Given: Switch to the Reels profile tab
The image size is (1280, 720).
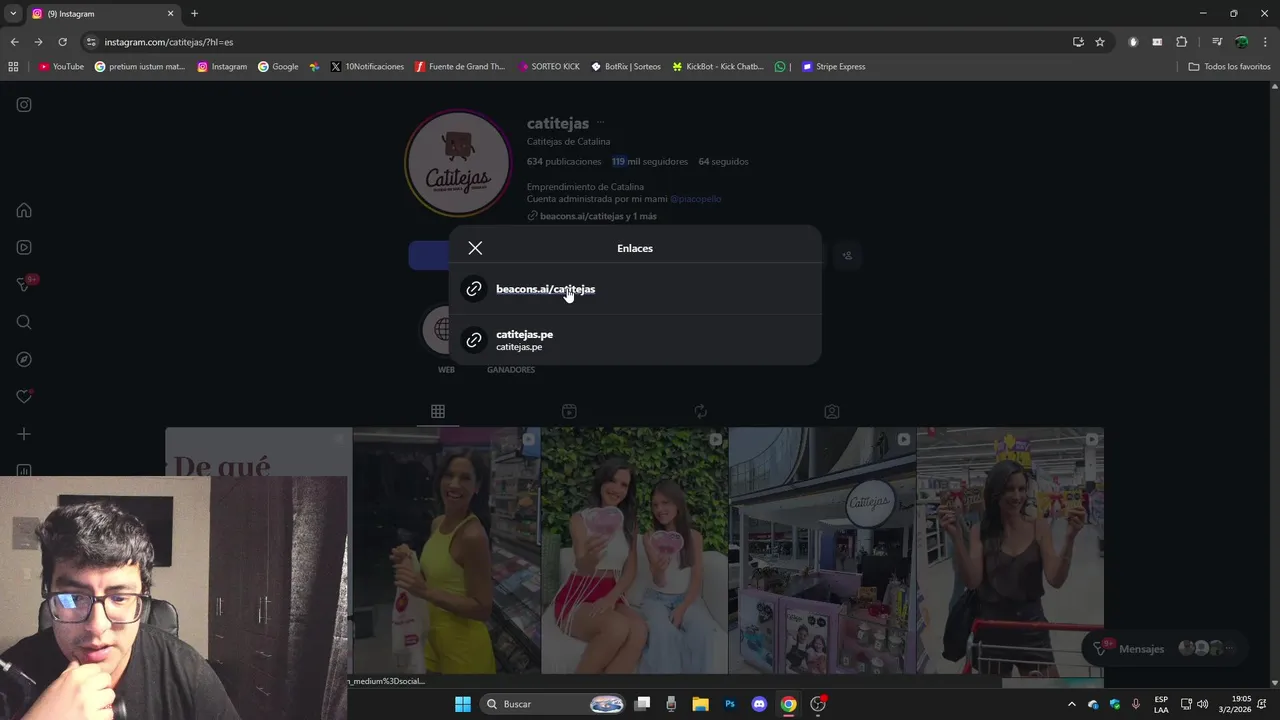Looking at the screenshot, I should pyautogui.click(x=569, y=411).
